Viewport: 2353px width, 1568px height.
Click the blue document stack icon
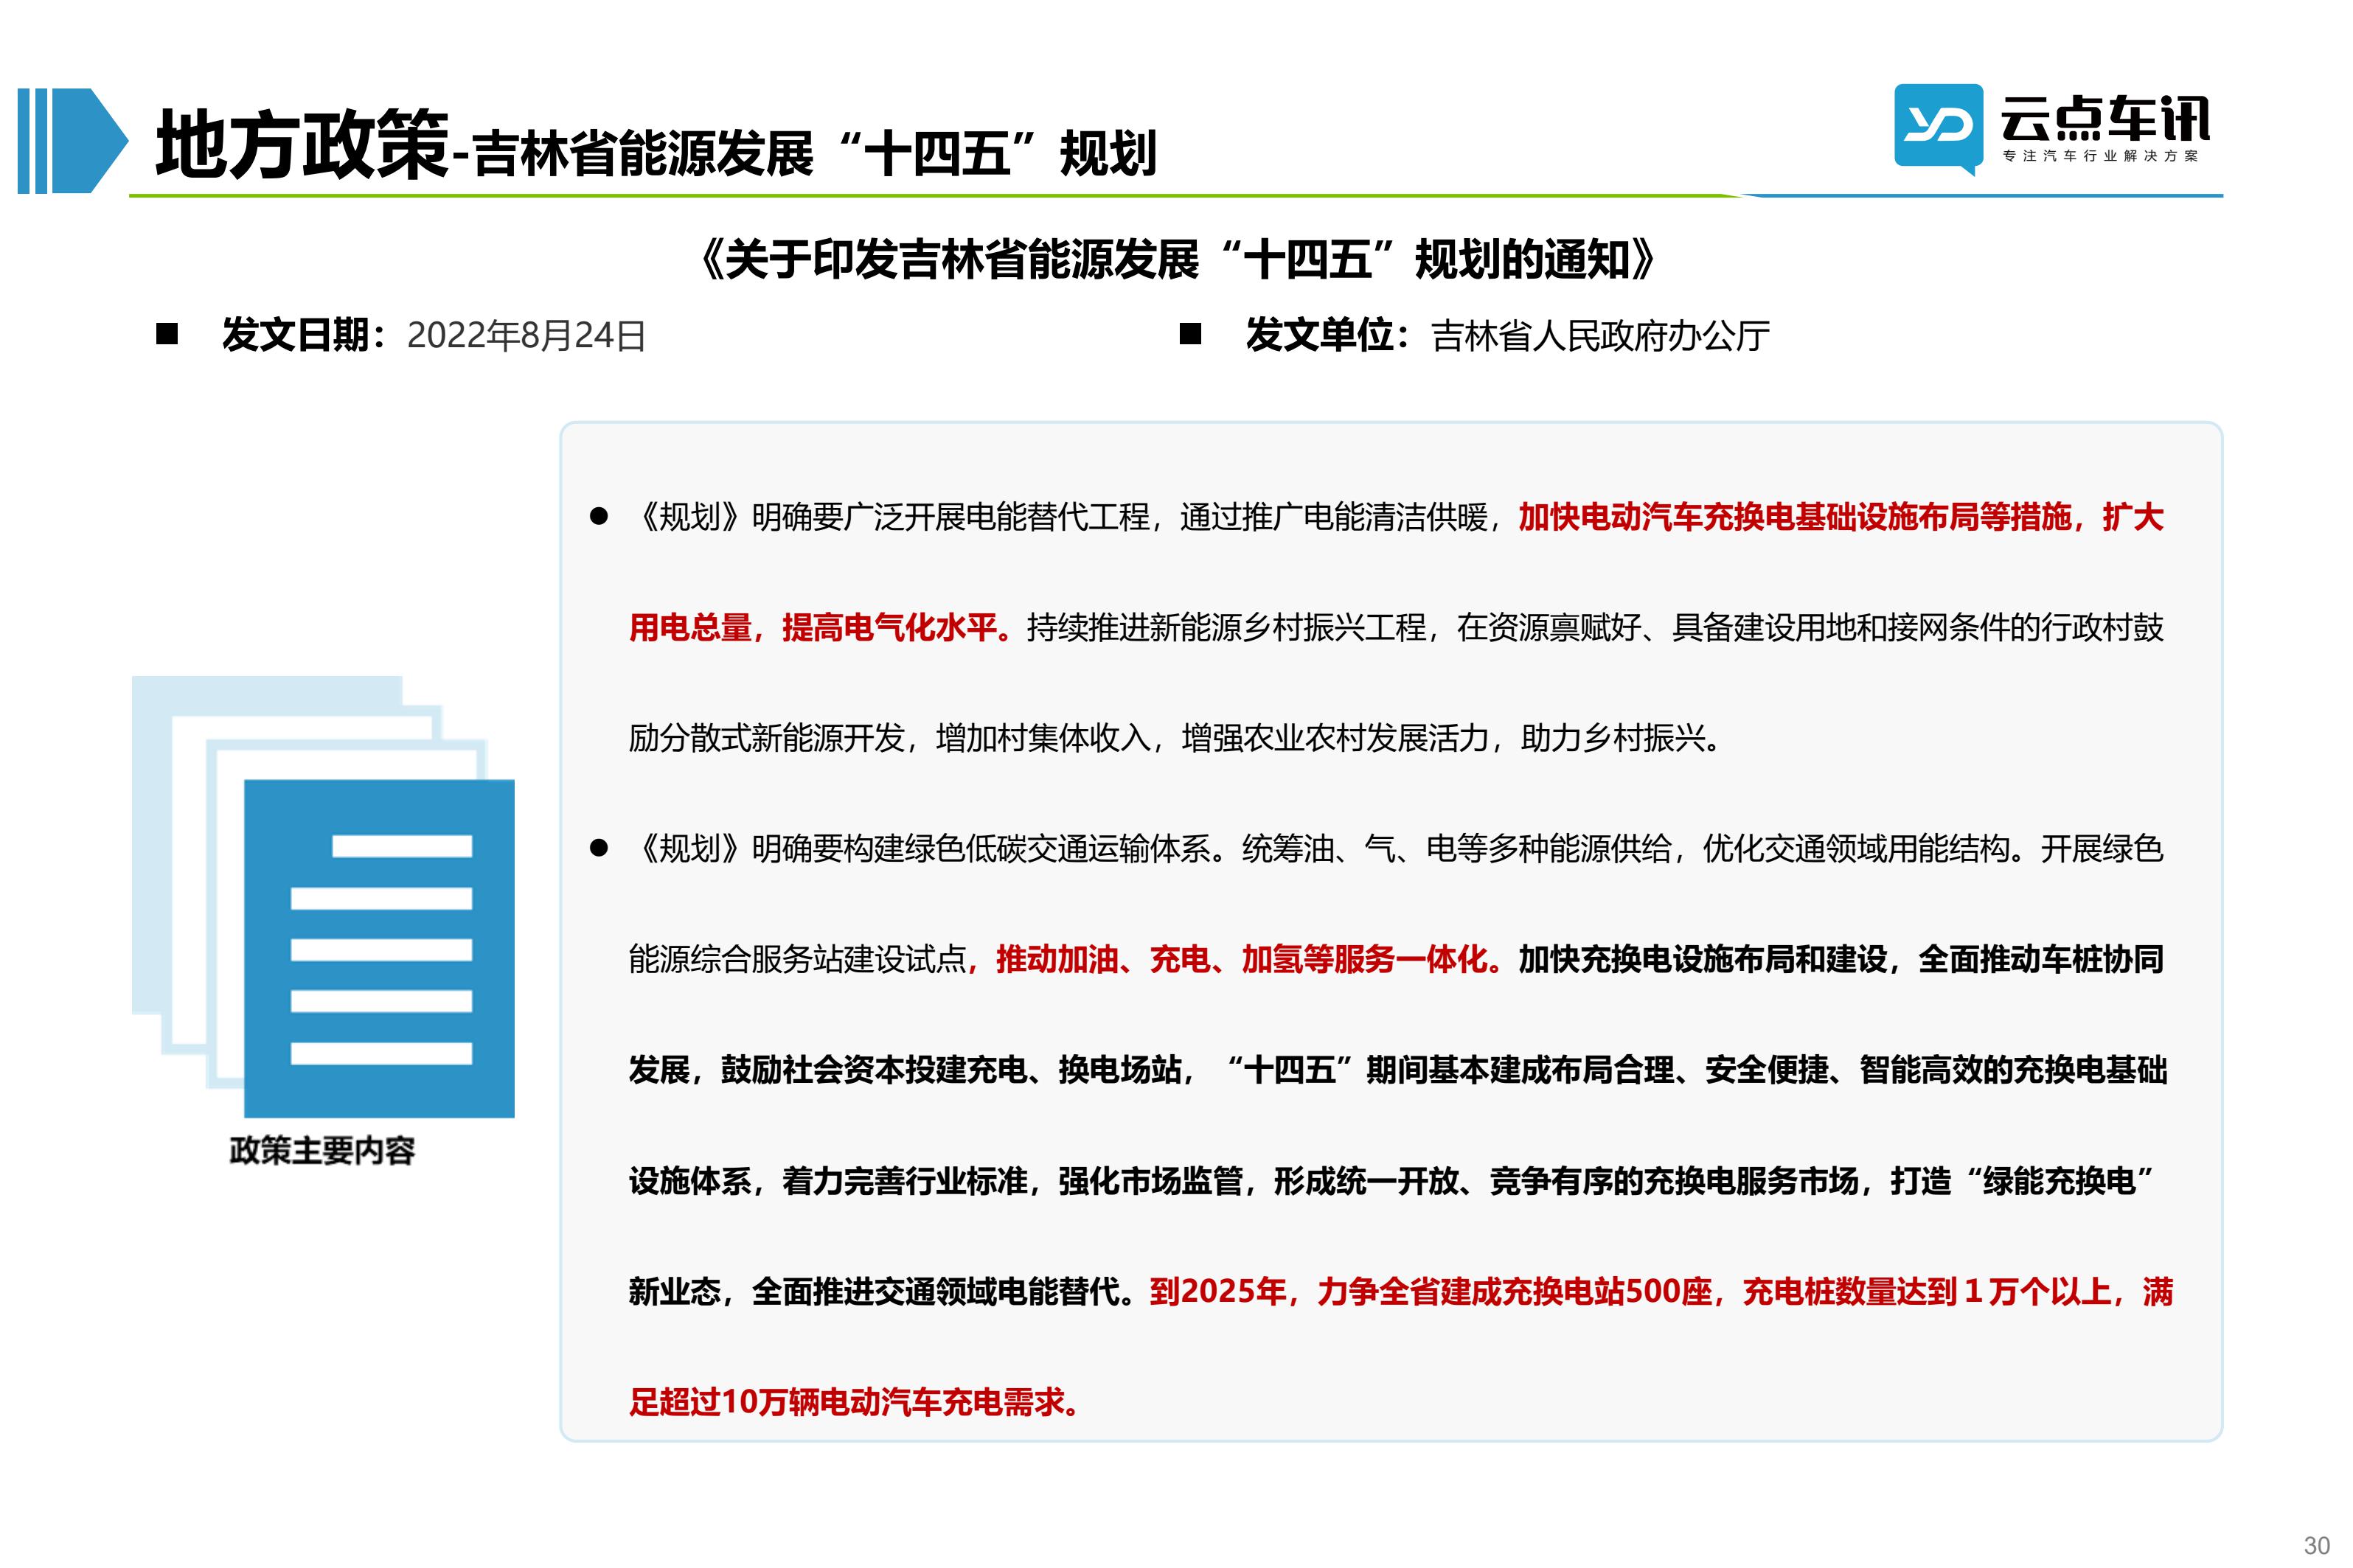(323, 896)
